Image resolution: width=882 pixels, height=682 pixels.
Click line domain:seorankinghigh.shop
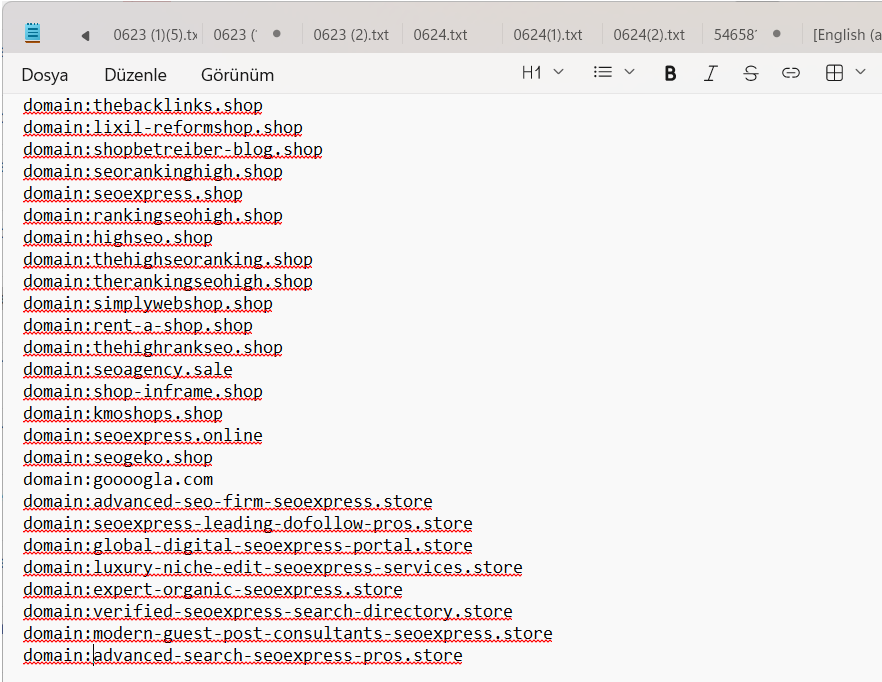click(152, 172)
